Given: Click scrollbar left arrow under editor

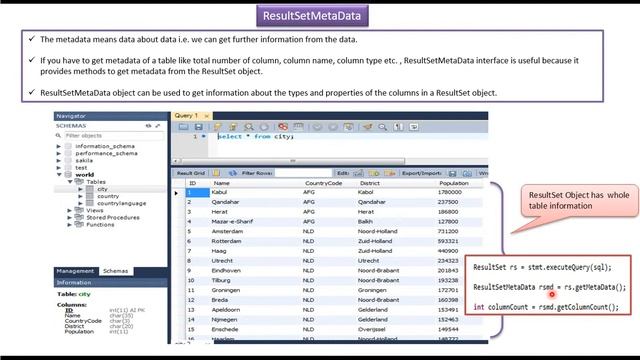Looking at the screenshot, I should tap(176, 161).
